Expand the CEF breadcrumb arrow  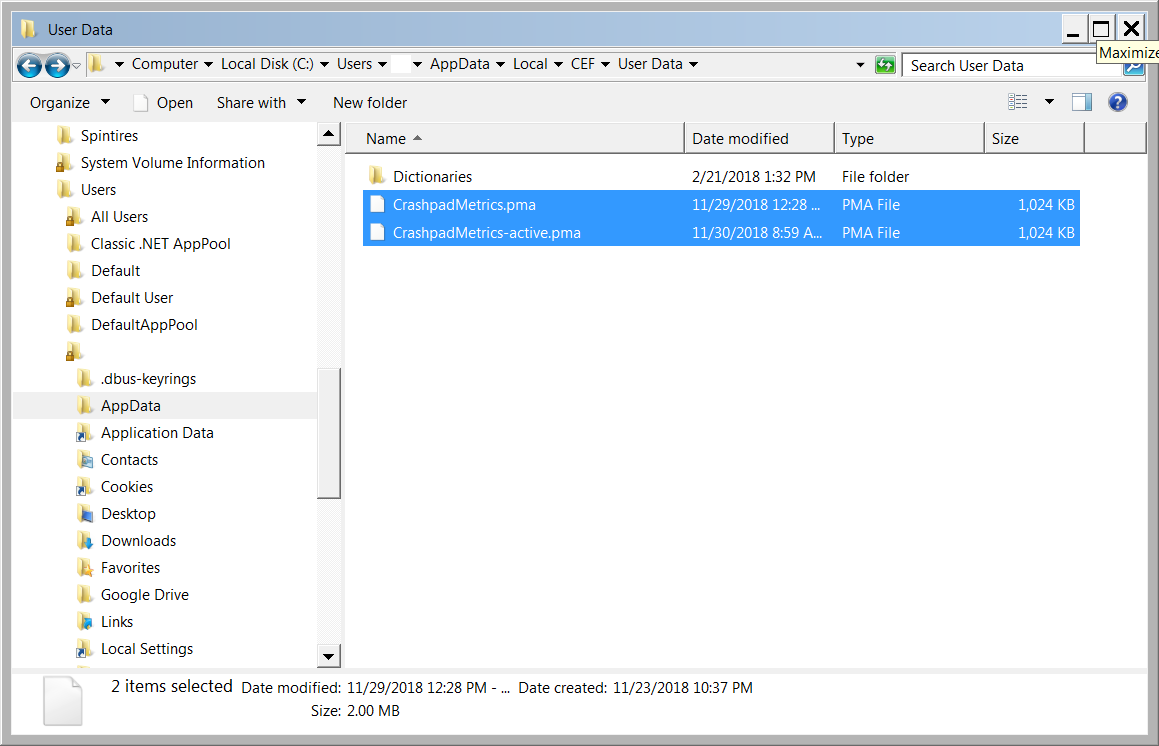[605, 64]
